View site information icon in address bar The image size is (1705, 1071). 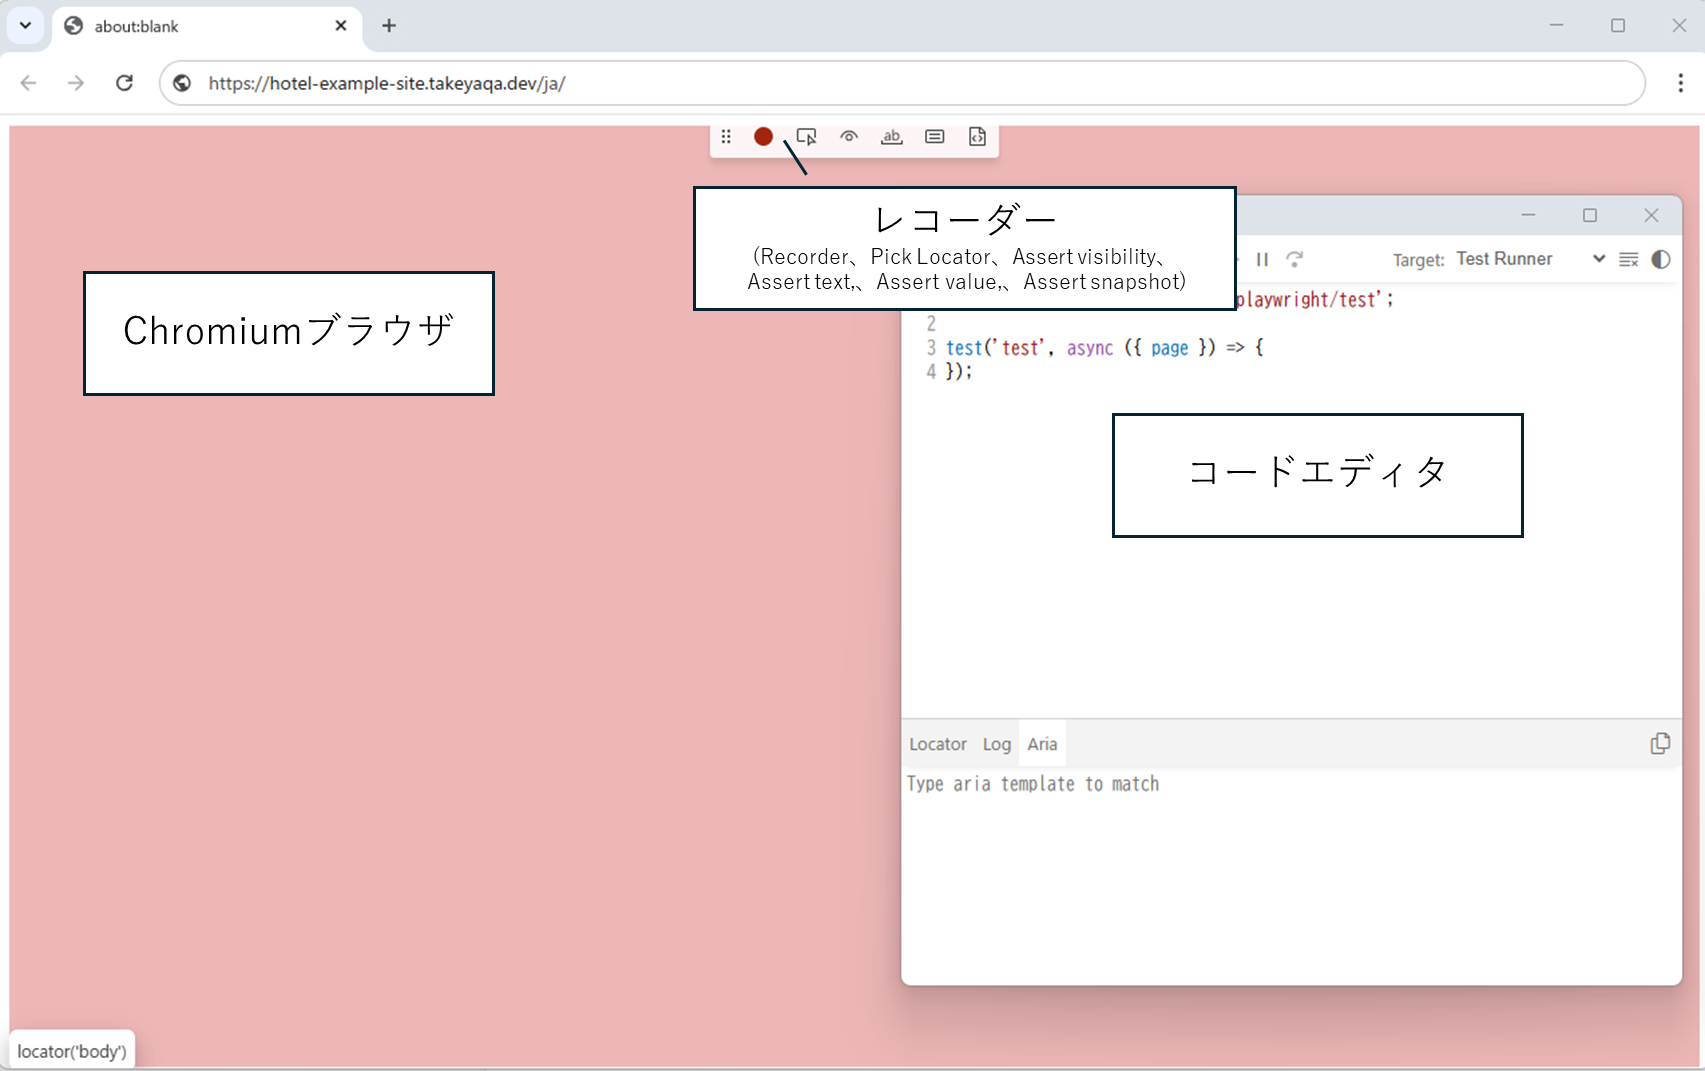(x=182, y=83)
